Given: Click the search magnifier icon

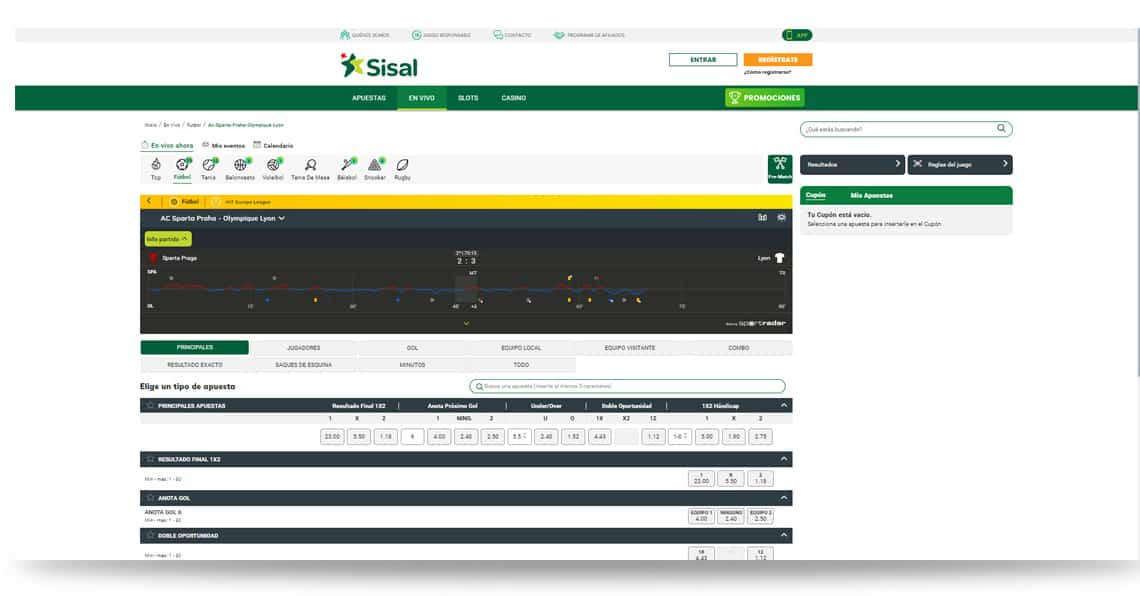Looking at the screenshot, I should pyautogui.click(x=1001, y=129).
